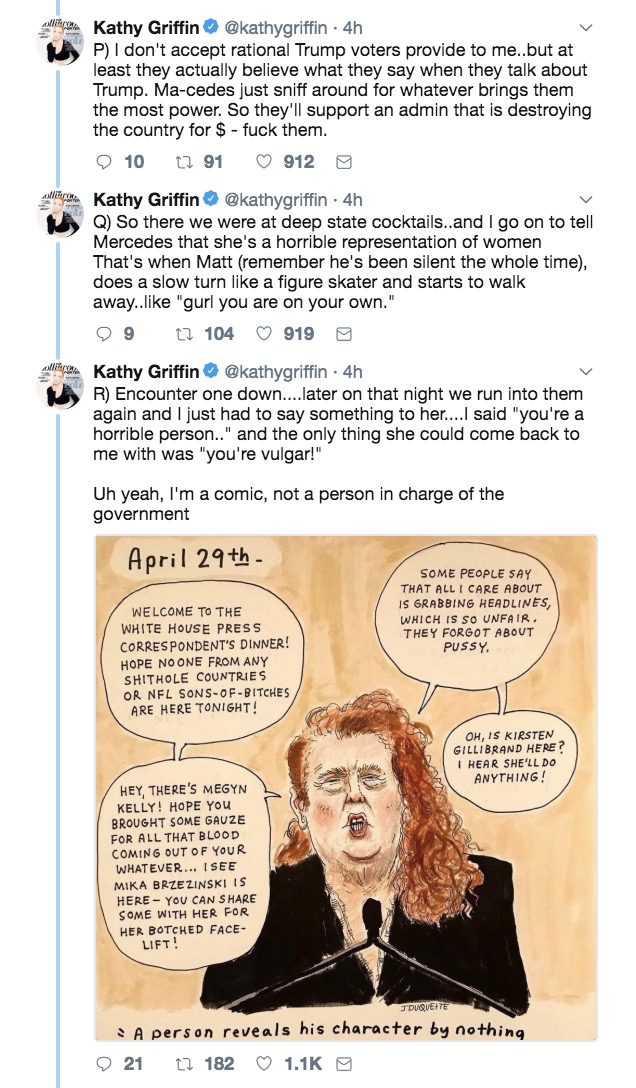Open the caret menu on R) tweet
The image size is (636, 1088).
pyautogui.click(x=586, y=372)
